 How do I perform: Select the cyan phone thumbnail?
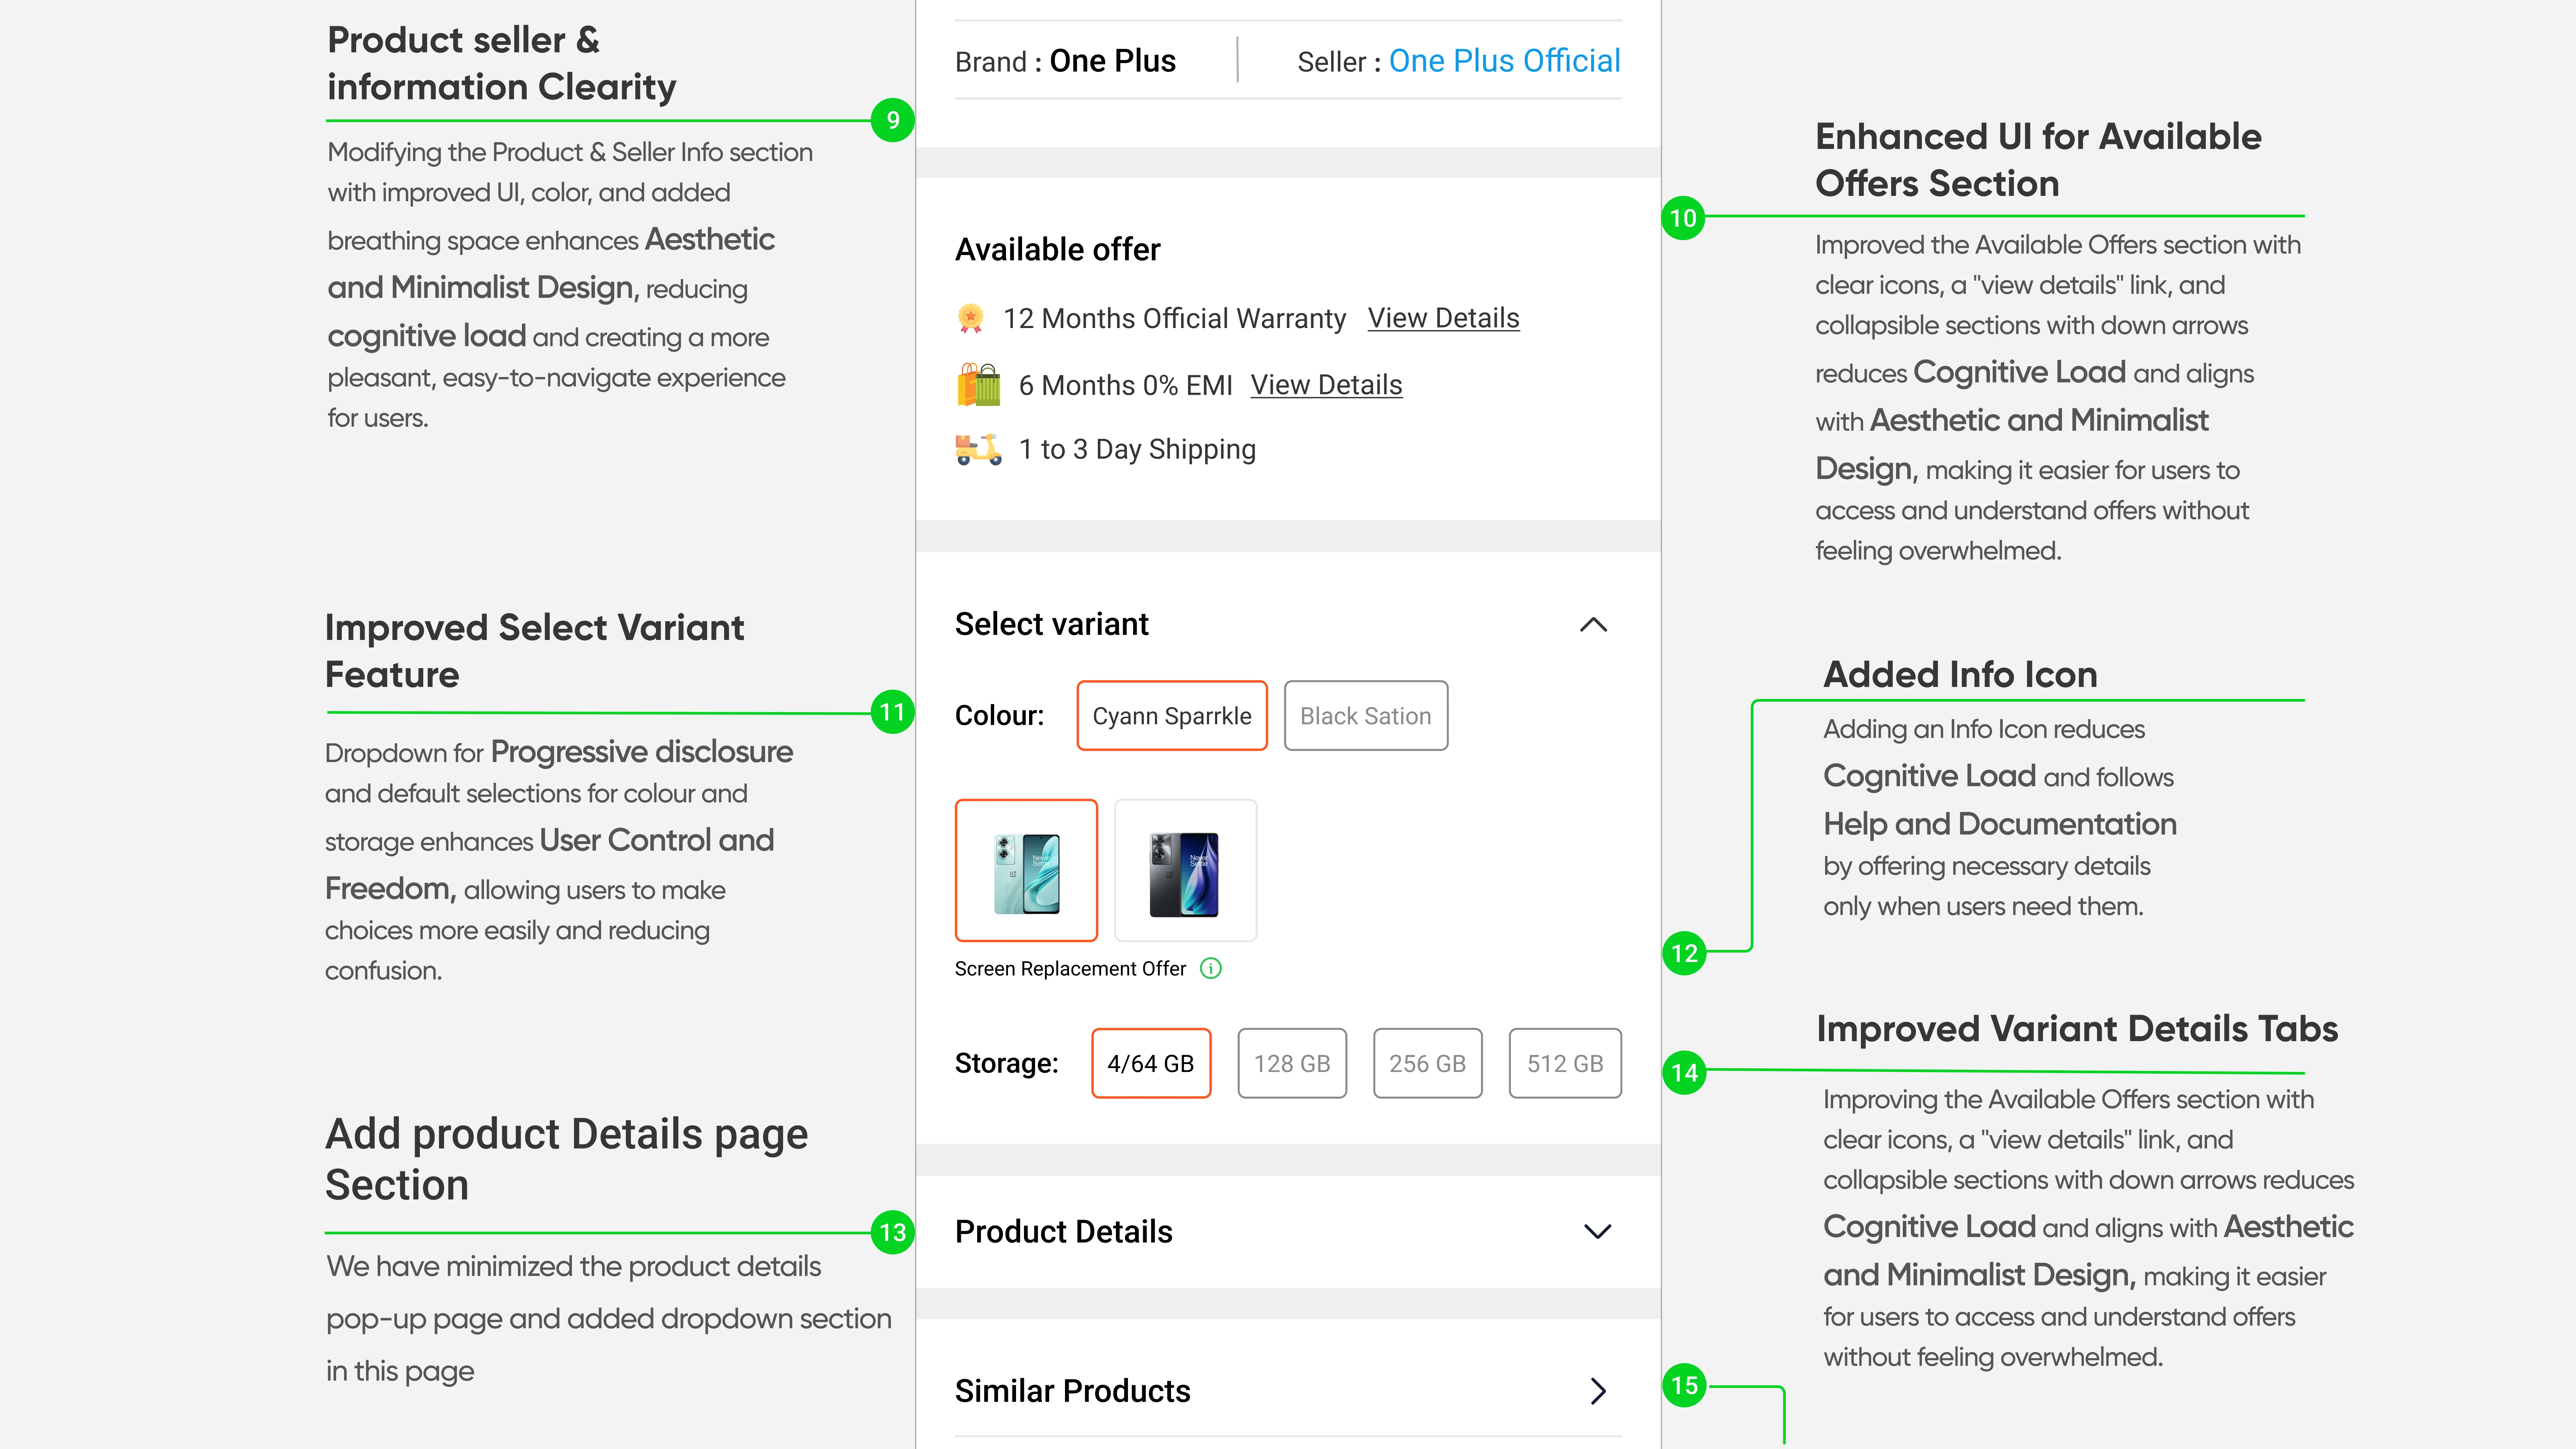tap(1026, 870)
